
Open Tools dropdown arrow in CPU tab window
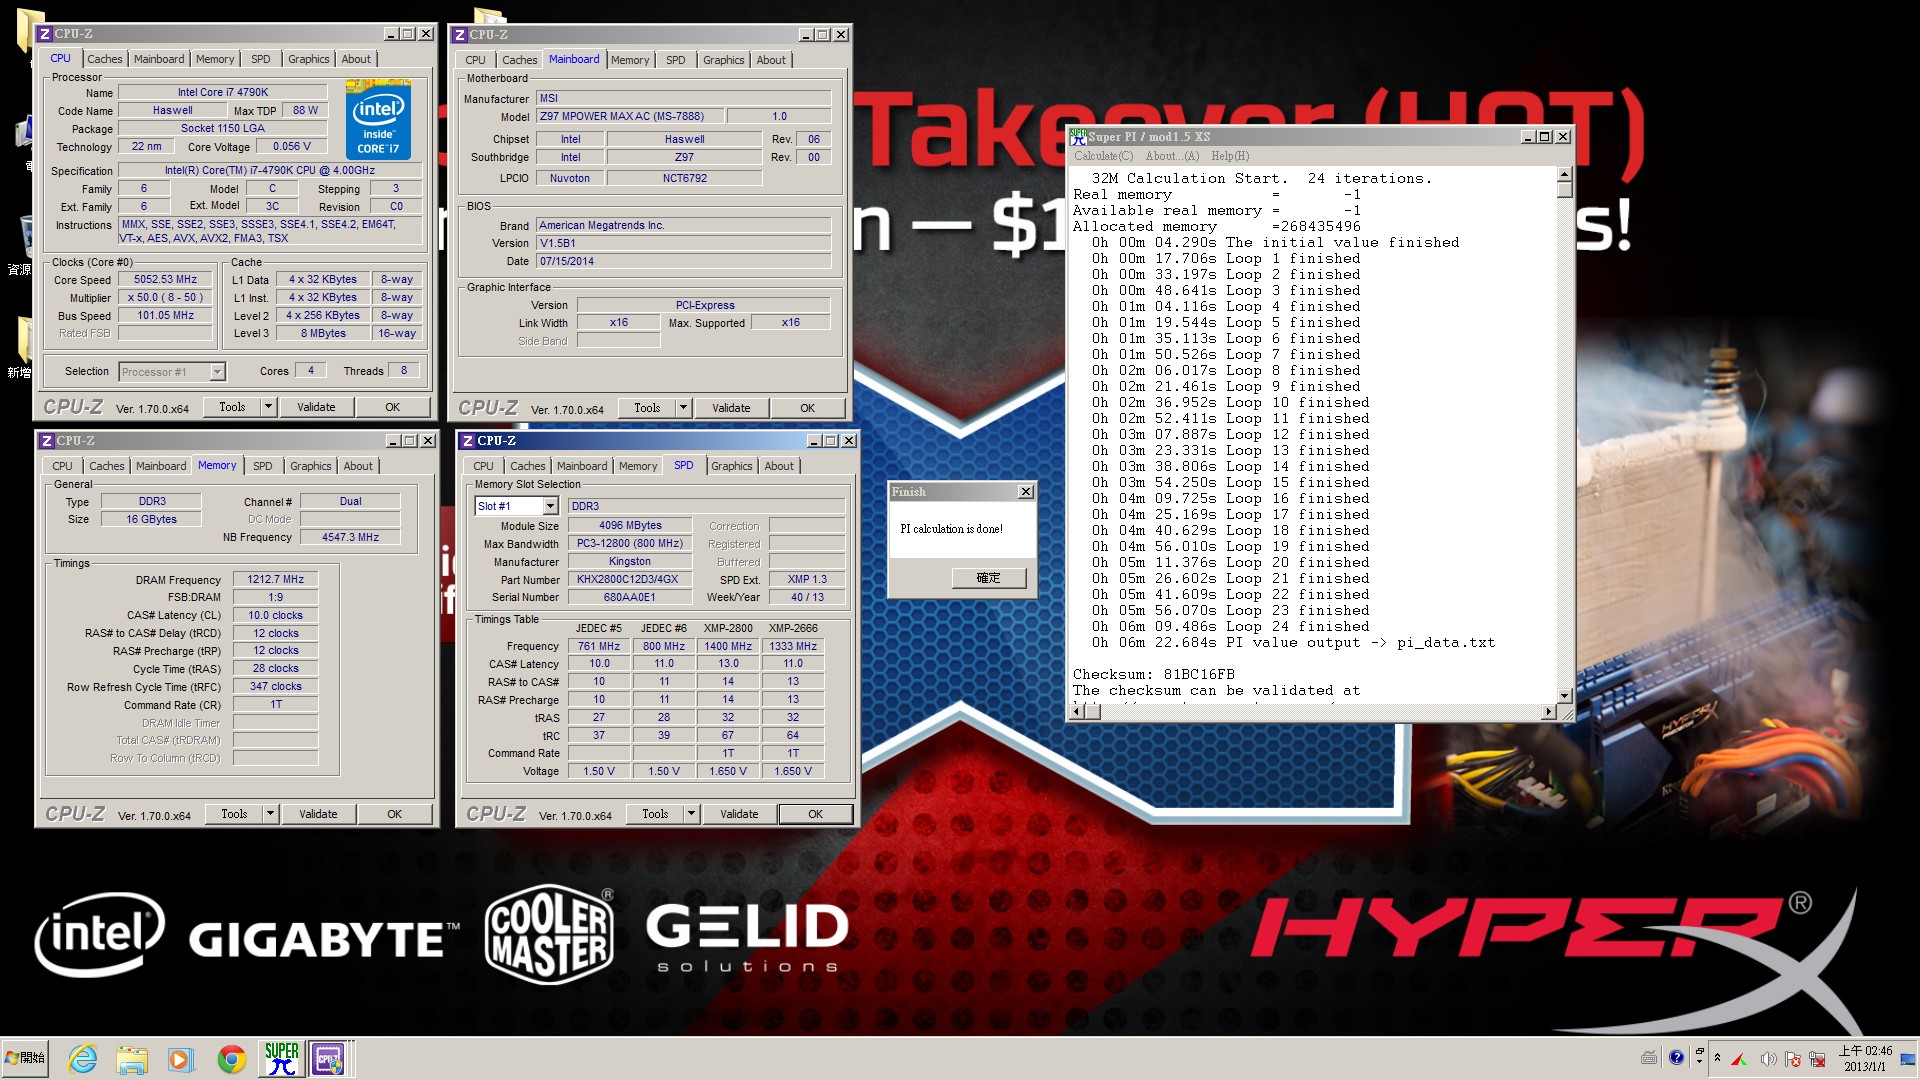point(267,407)
